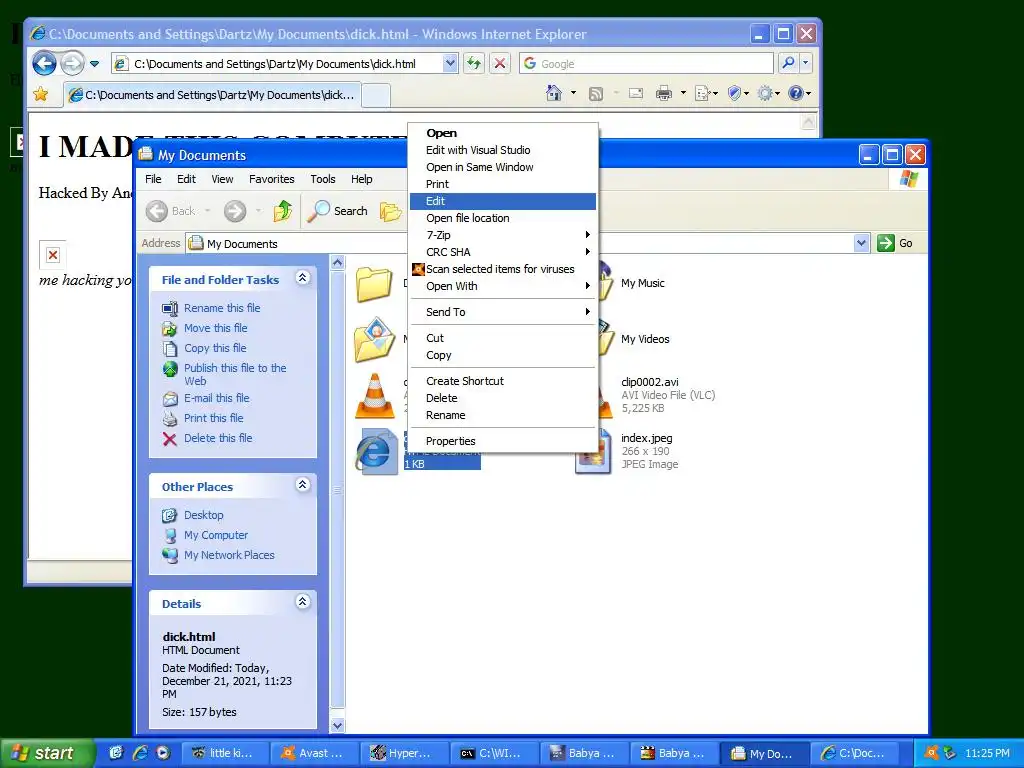
Task: Click the E-mail this file link
Action: point(217,398)
